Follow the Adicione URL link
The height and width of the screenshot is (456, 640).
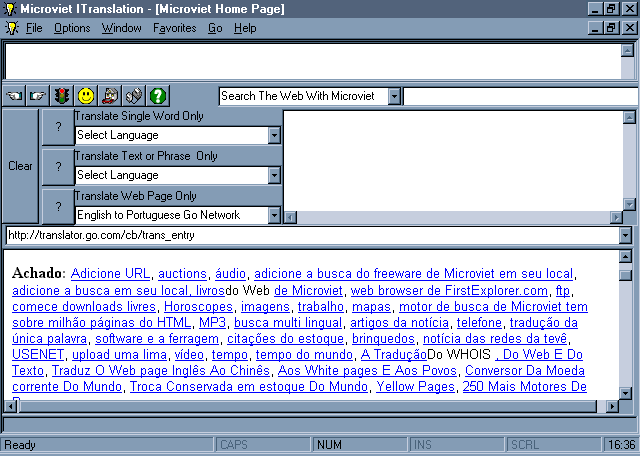(x=110, y=273)
